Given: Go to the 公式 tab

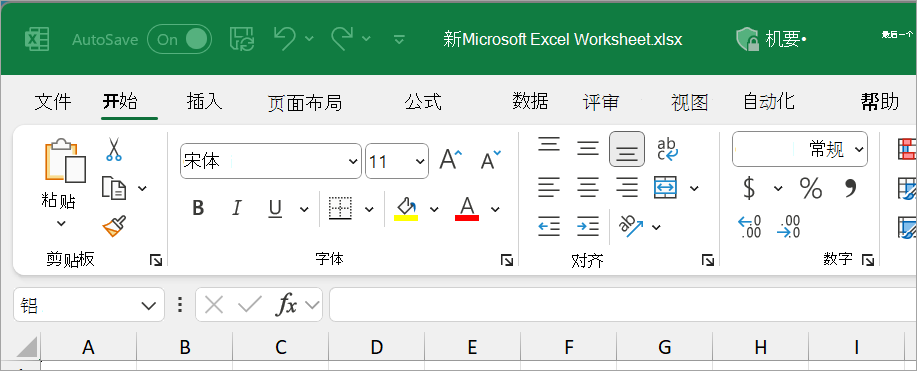Looking at the screenshot, I should 423,102.
